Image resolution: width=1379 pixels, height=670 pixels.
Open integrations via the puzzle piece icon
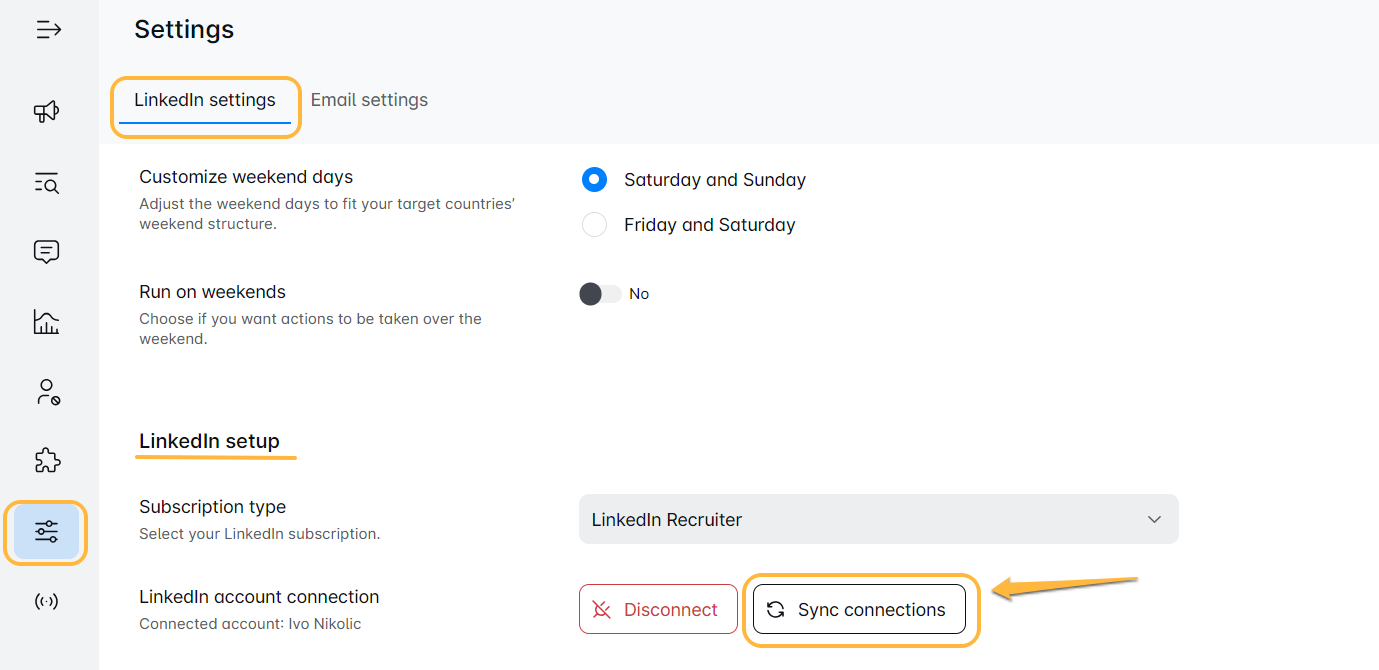[x=47, y=460]
